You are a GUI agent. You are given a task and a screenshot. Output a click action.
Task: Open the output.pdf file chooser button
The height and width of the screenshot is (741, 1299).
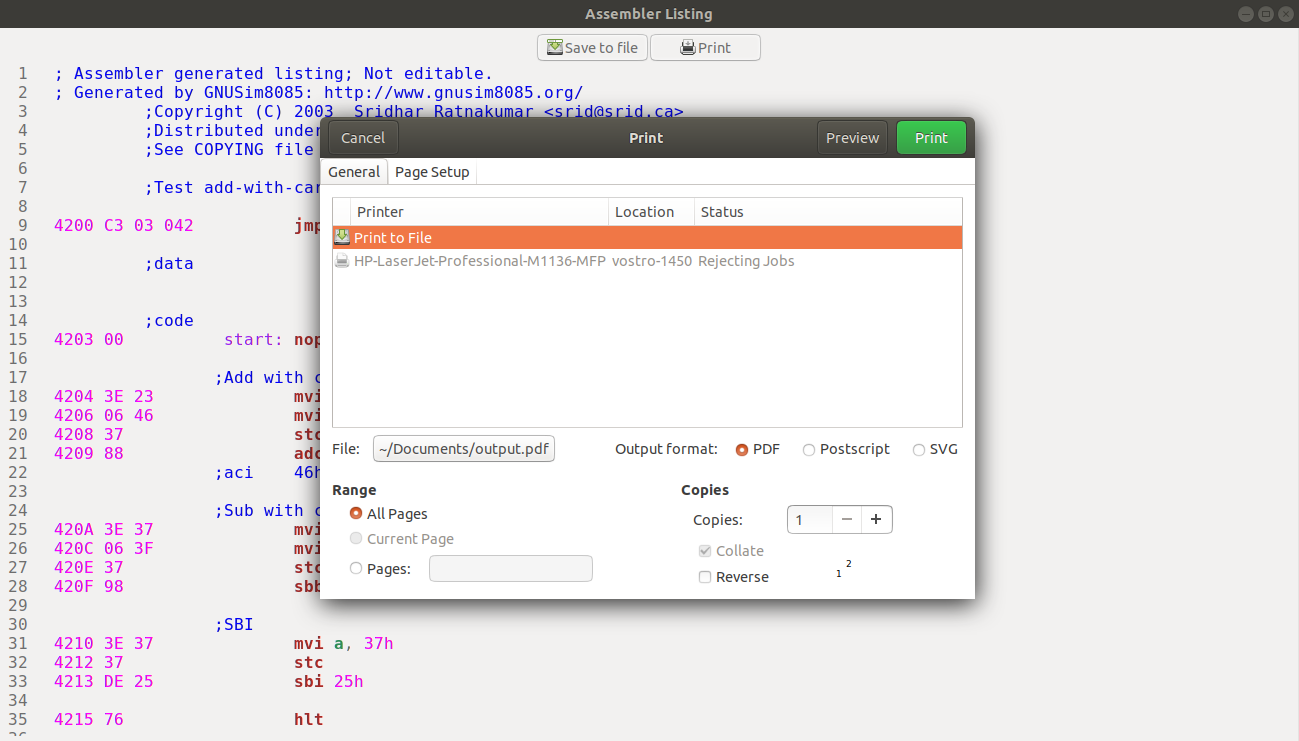click(464, 449)
